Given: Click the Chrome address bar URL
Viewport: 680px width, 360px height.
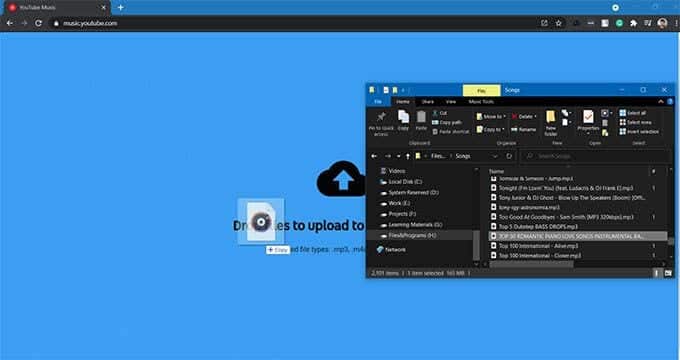Looking at the screenshot, I should click(90, 23).
